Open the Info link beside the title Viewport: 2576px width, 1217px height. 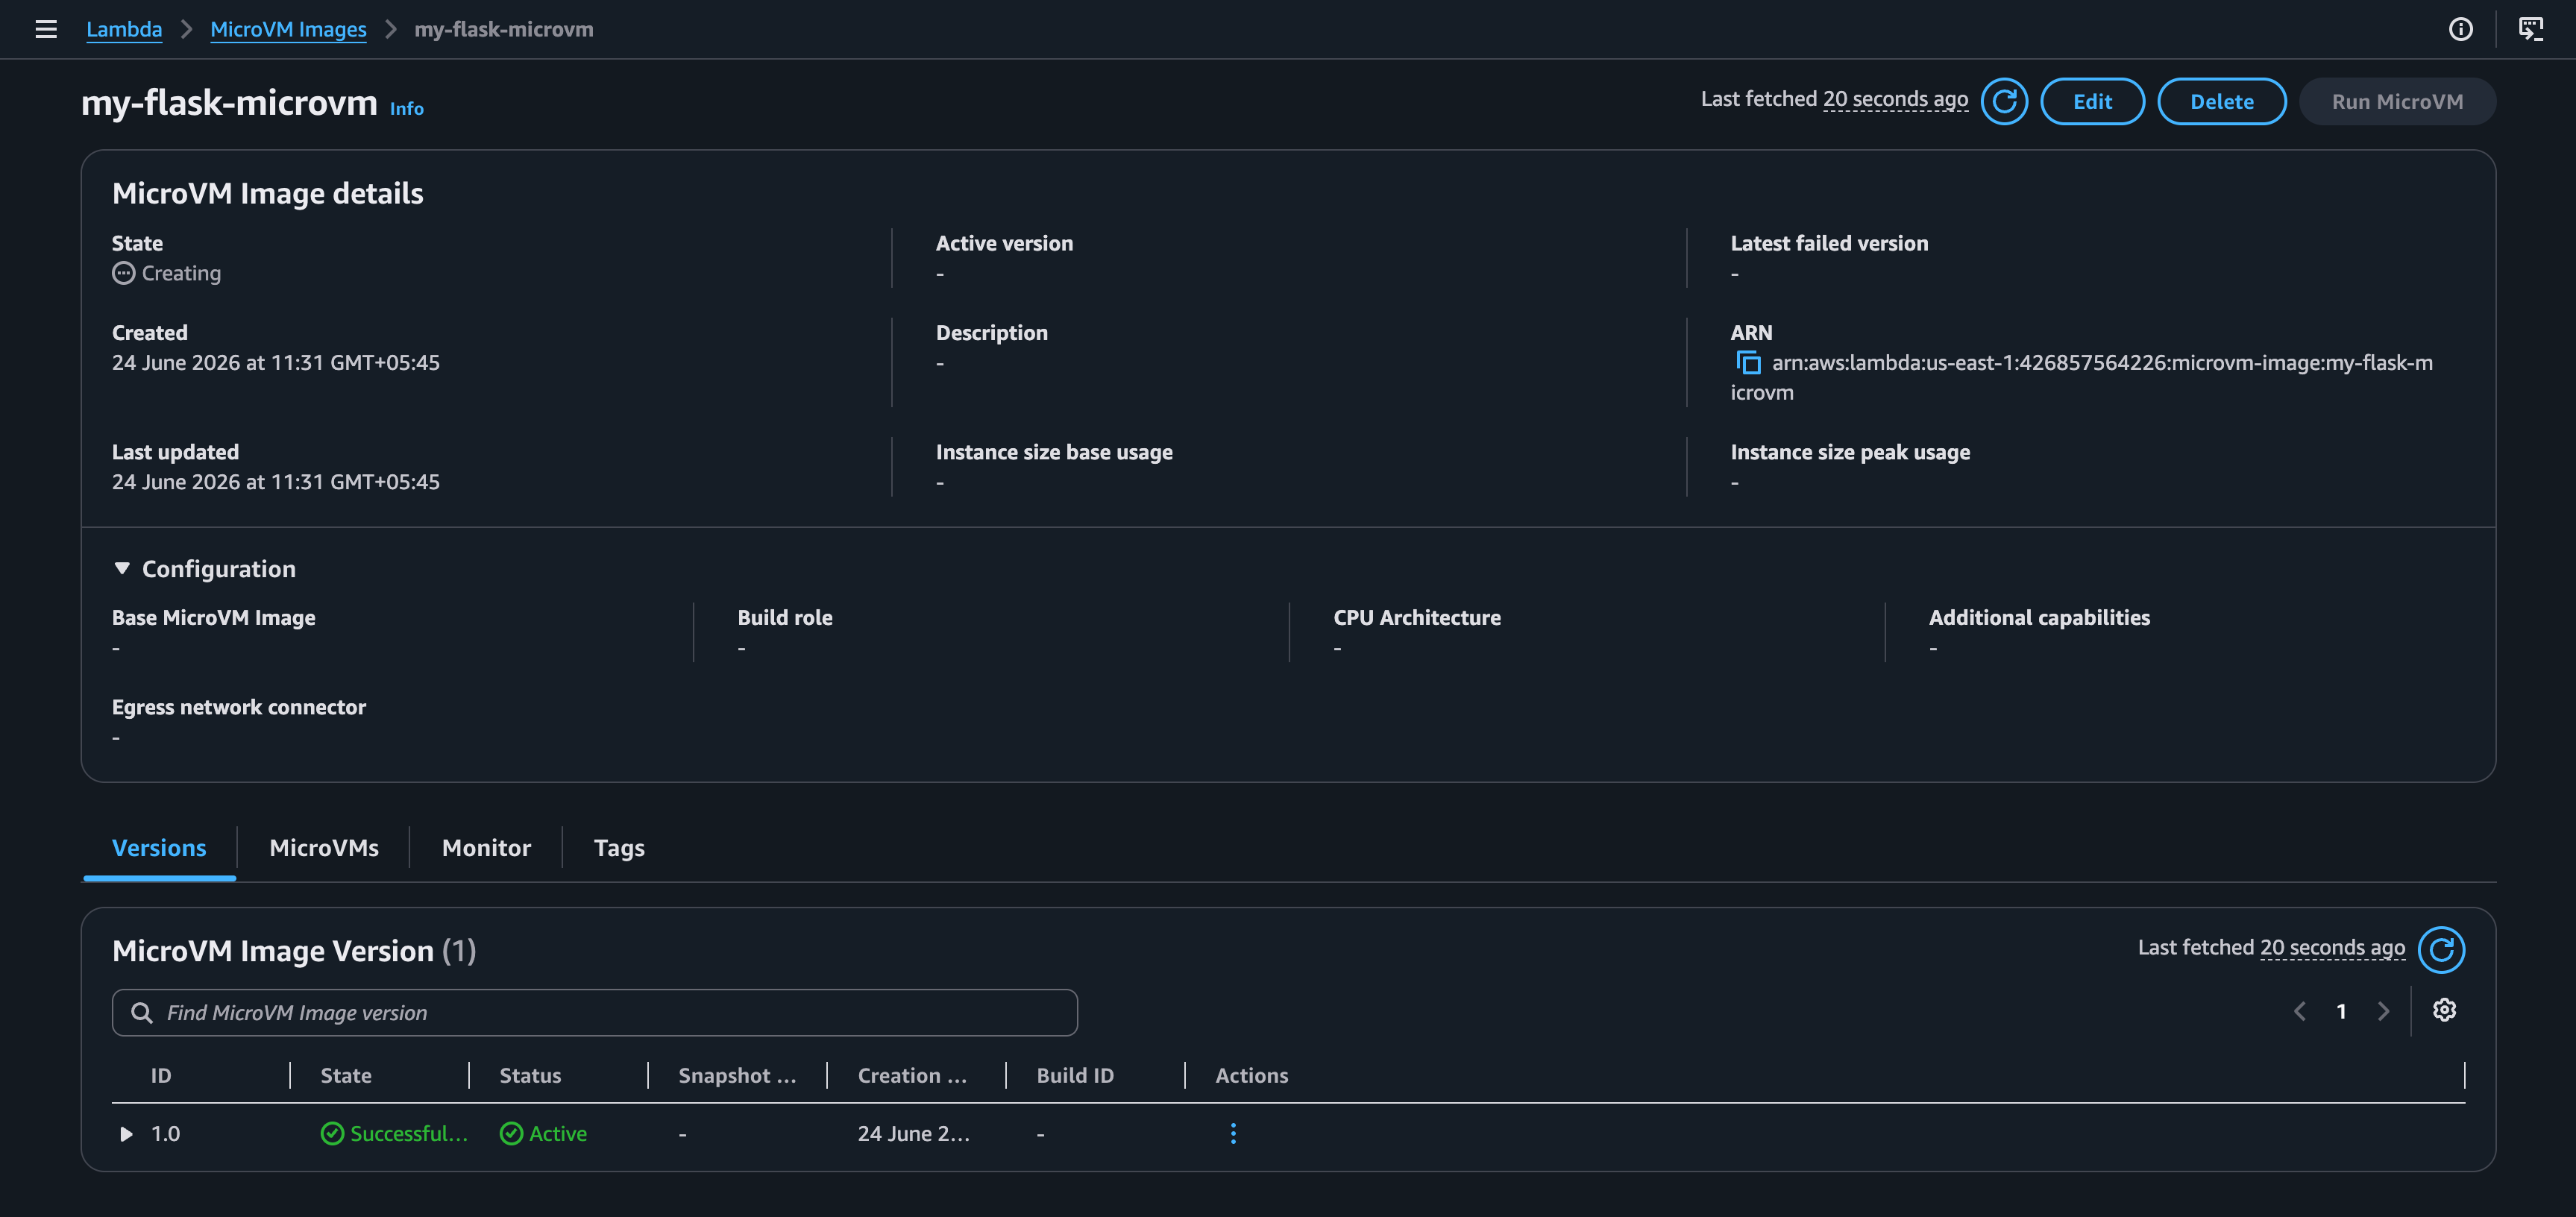pyautogui.click(x=406, y=108)
